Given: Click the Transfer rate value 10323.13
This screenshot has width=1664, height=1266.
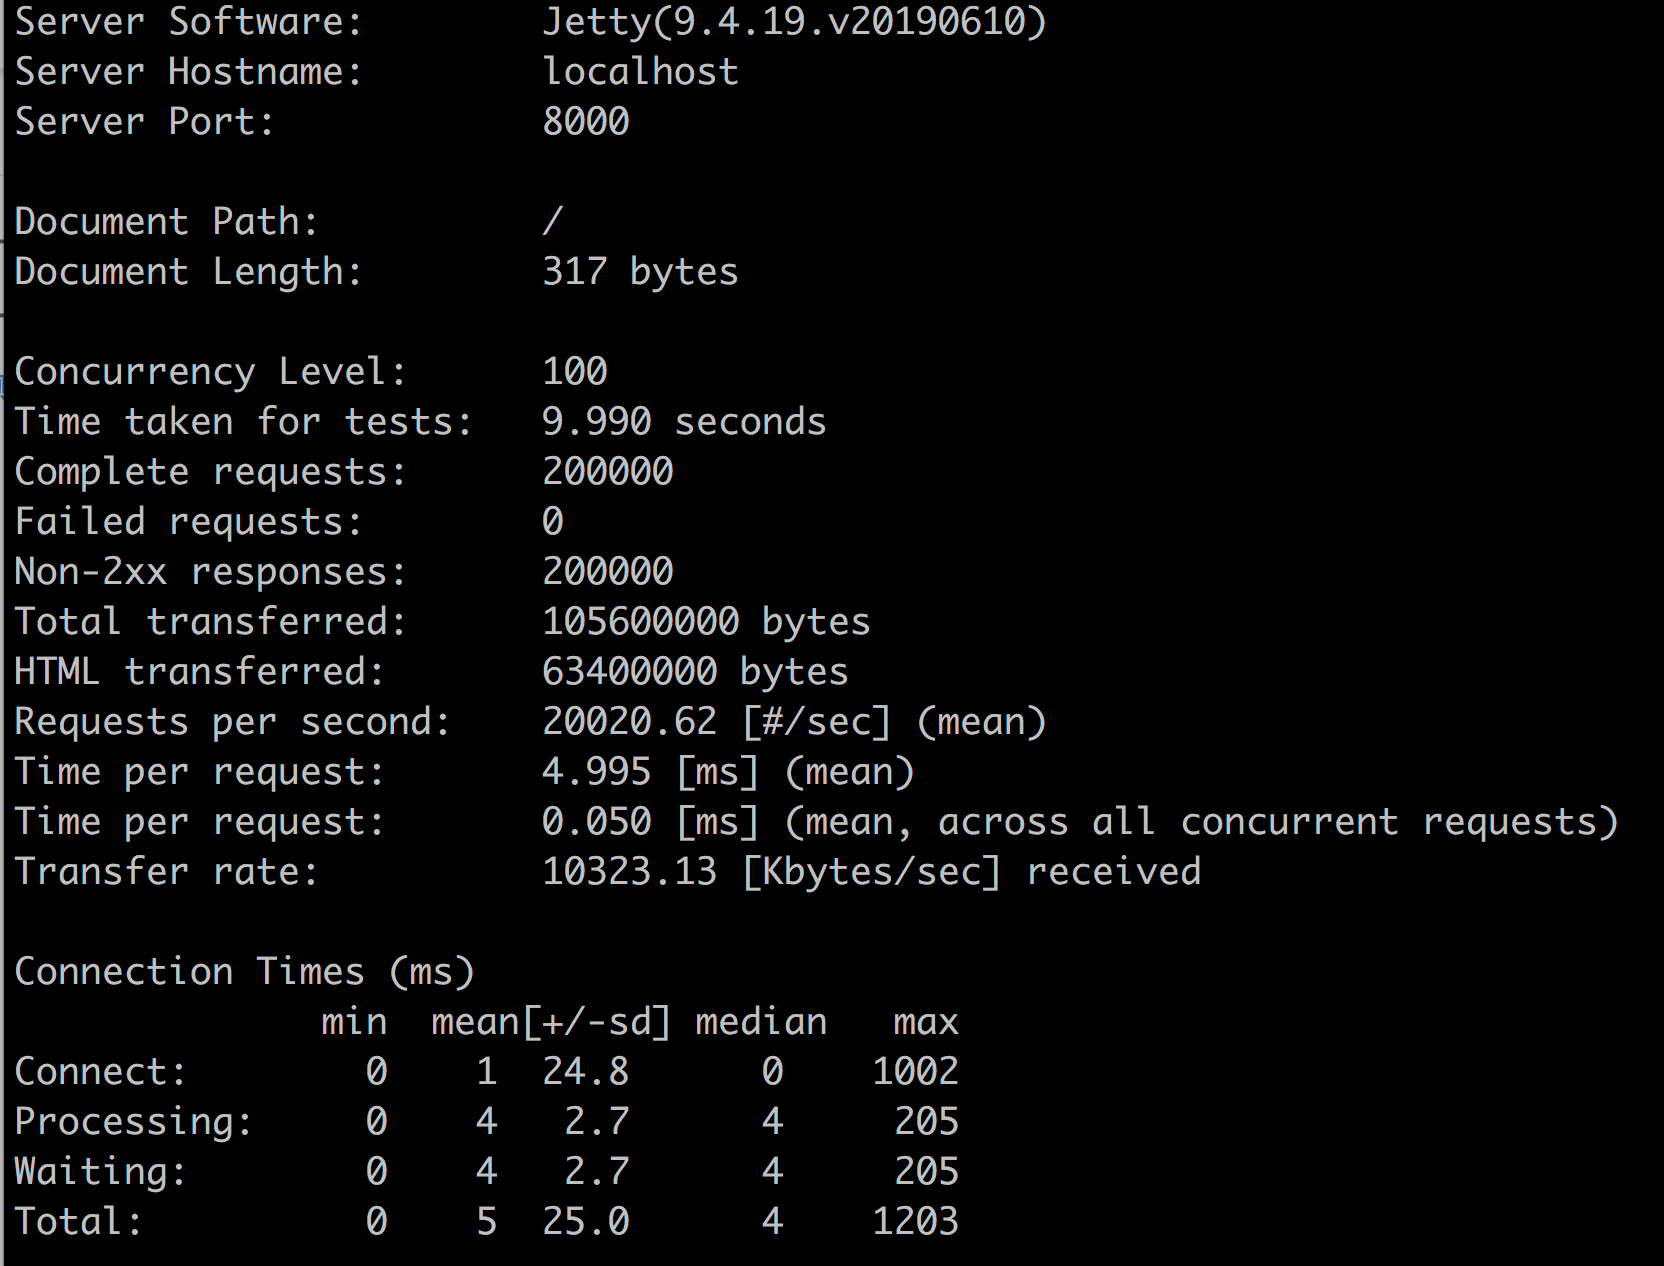Looking at the screenshot, I should 630,872.
